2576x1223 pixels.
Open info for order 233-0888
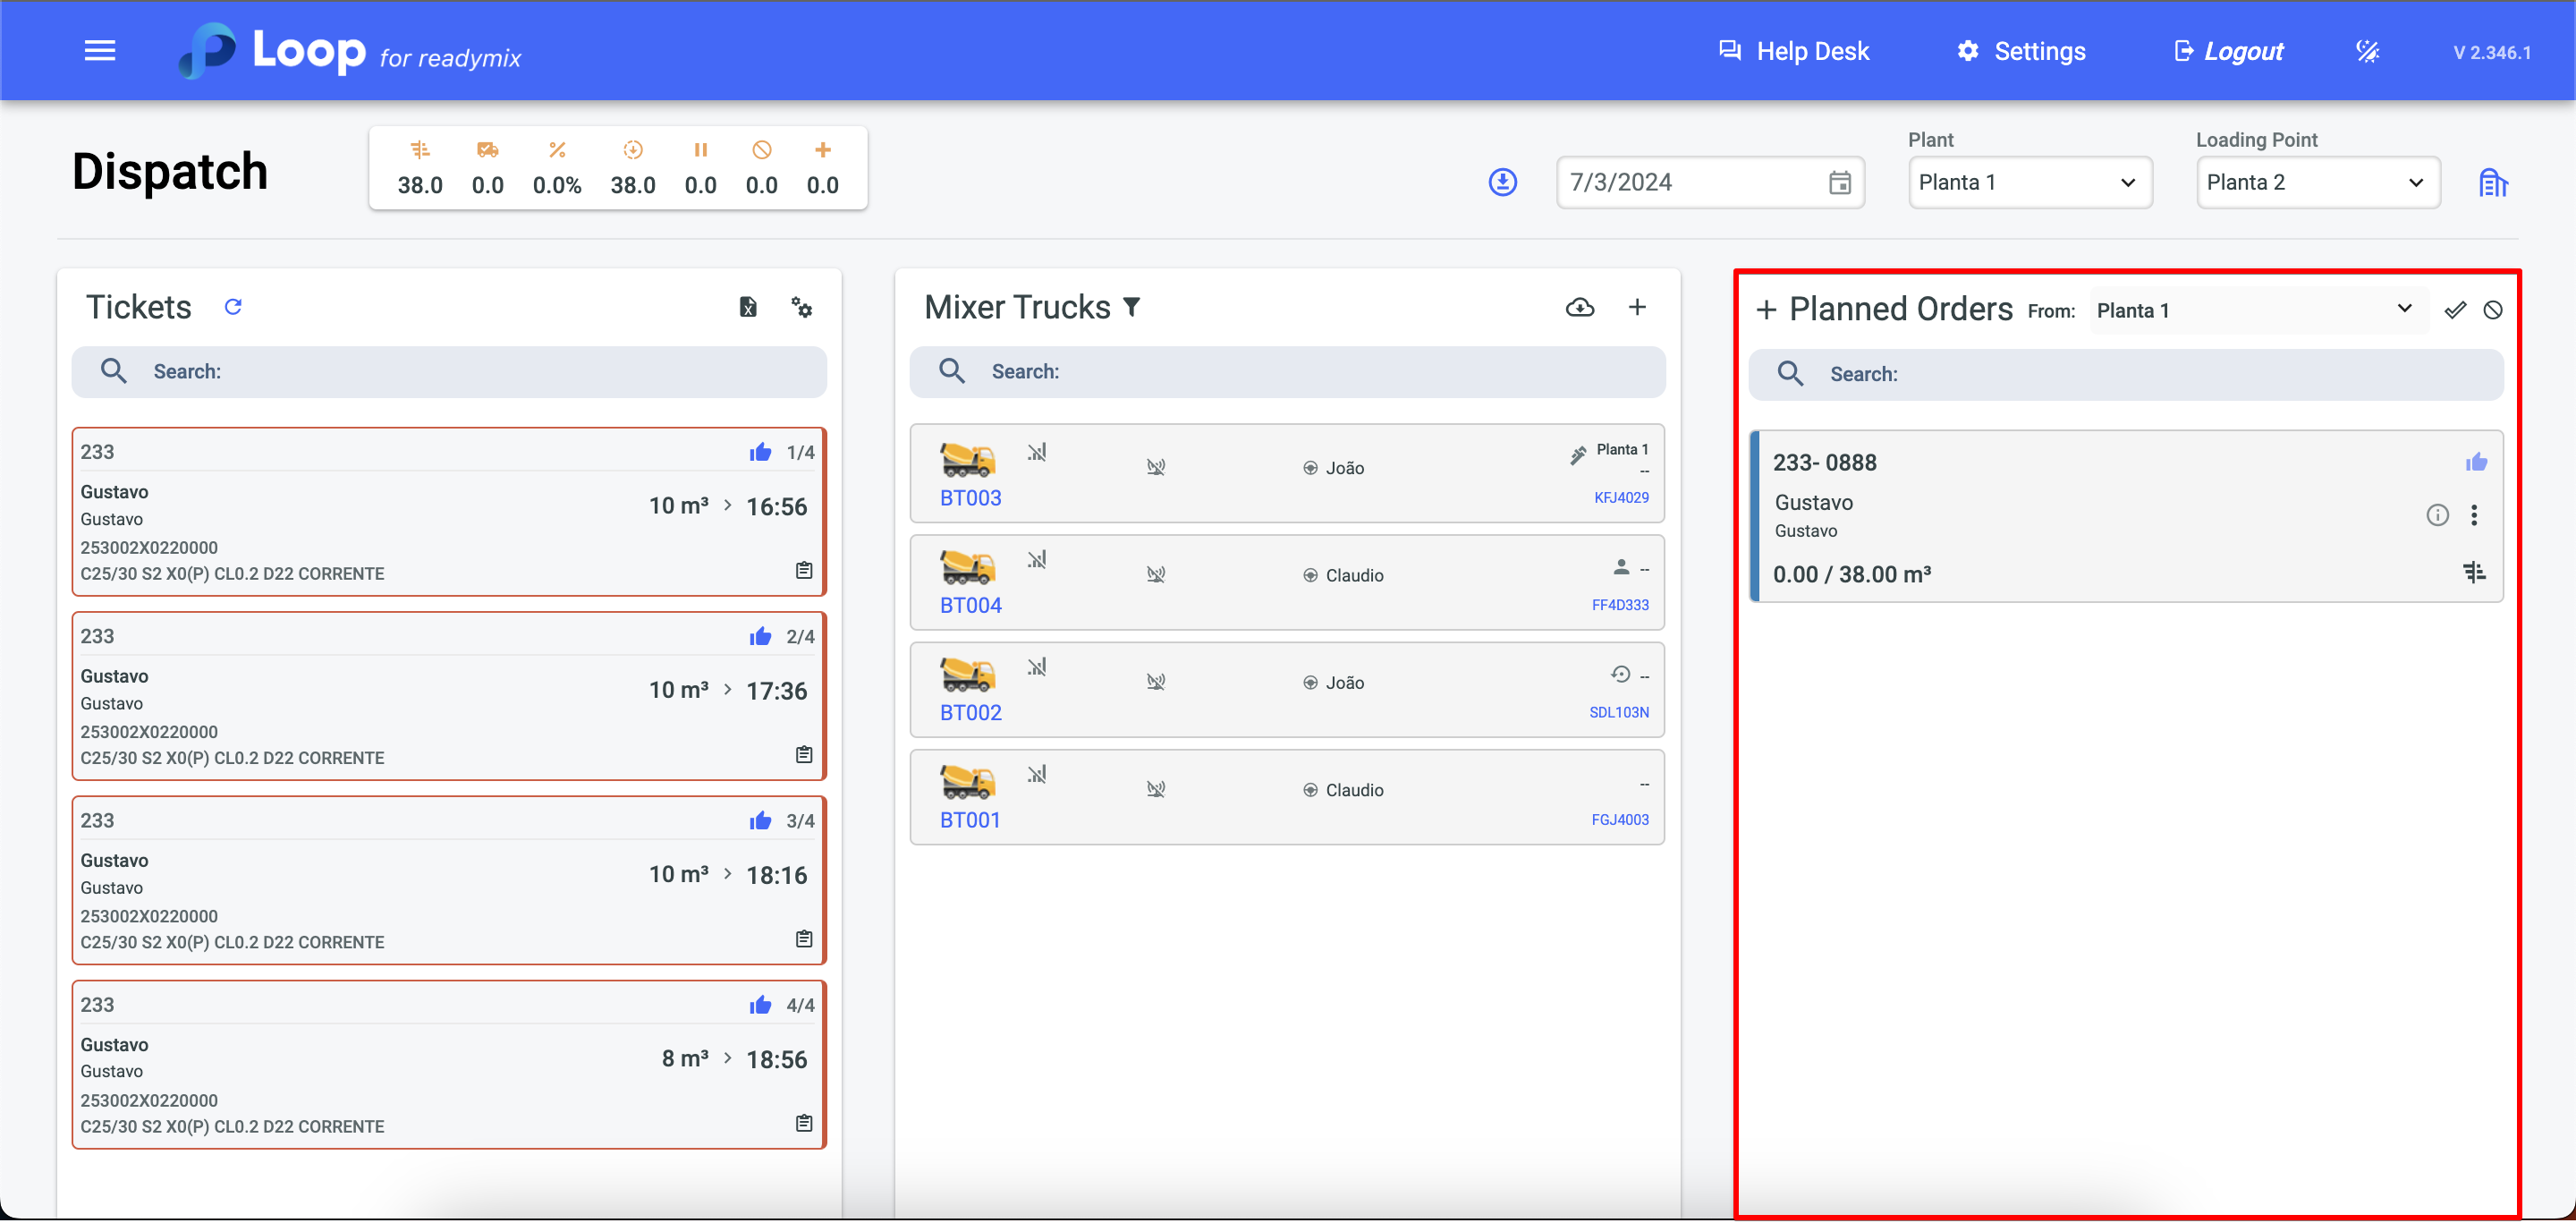click(x=2437, y=515)
